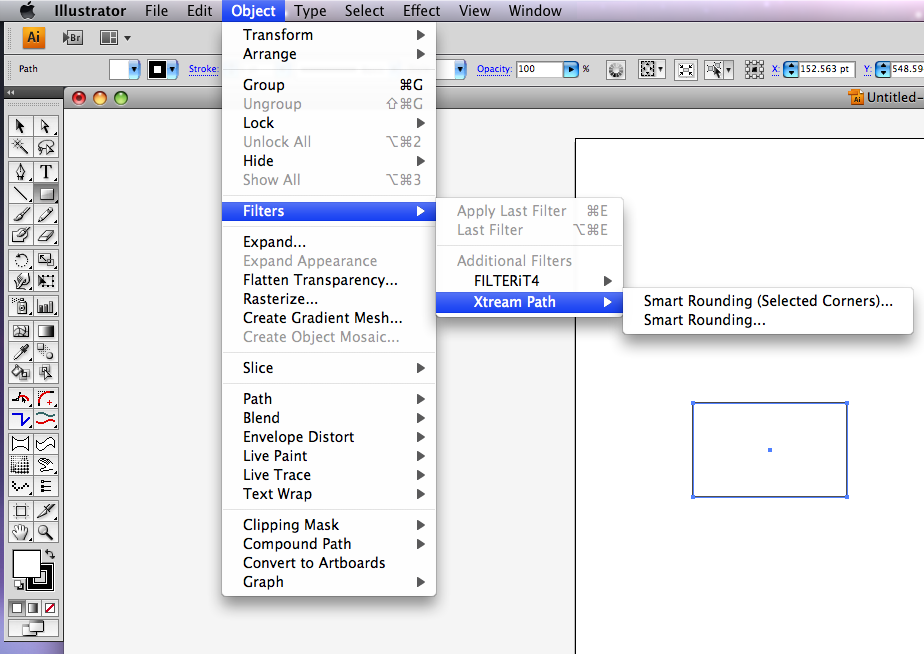The image size is (924, 654).
Task: Click the reference point grid icon
Action: click(754, 70)
